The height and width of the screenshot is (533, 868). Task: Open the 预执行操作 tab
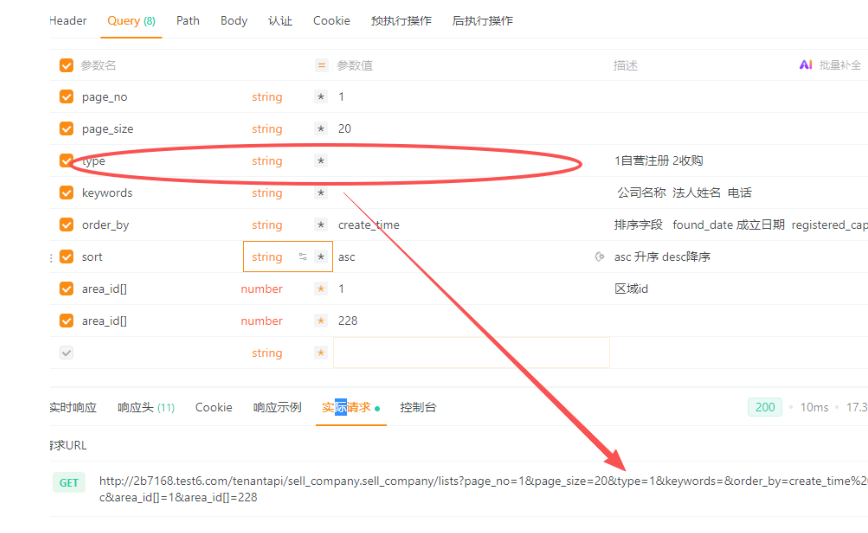(401, 21)
